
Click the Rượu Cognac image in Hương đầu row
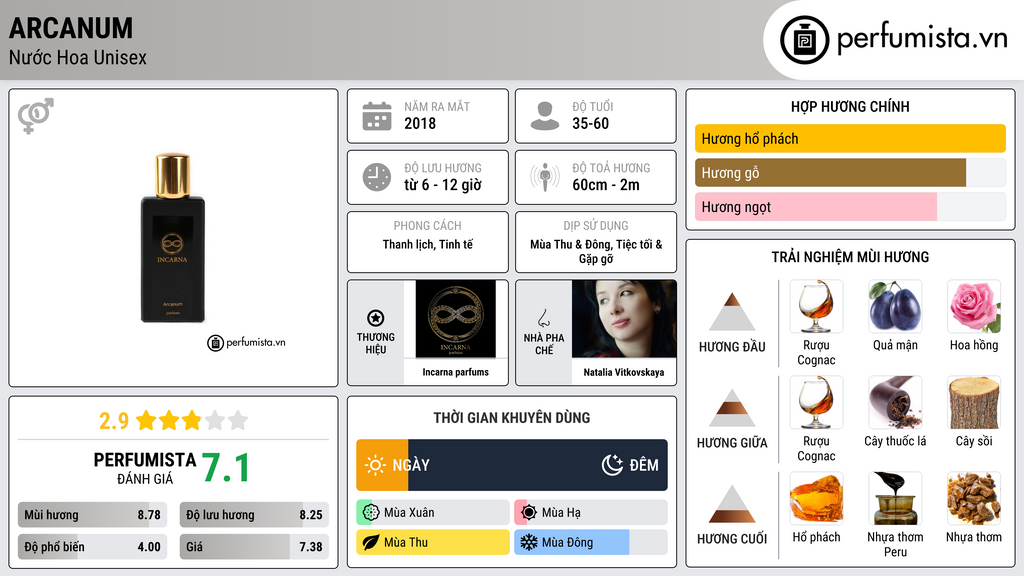click(x=816, y=307)
